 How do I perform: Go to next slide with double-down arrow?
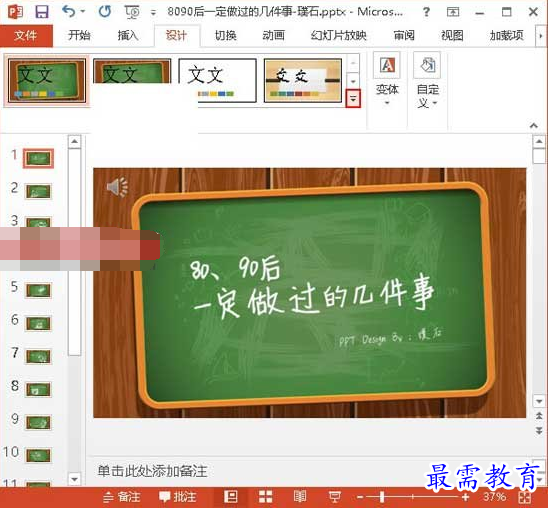point(539,430)
